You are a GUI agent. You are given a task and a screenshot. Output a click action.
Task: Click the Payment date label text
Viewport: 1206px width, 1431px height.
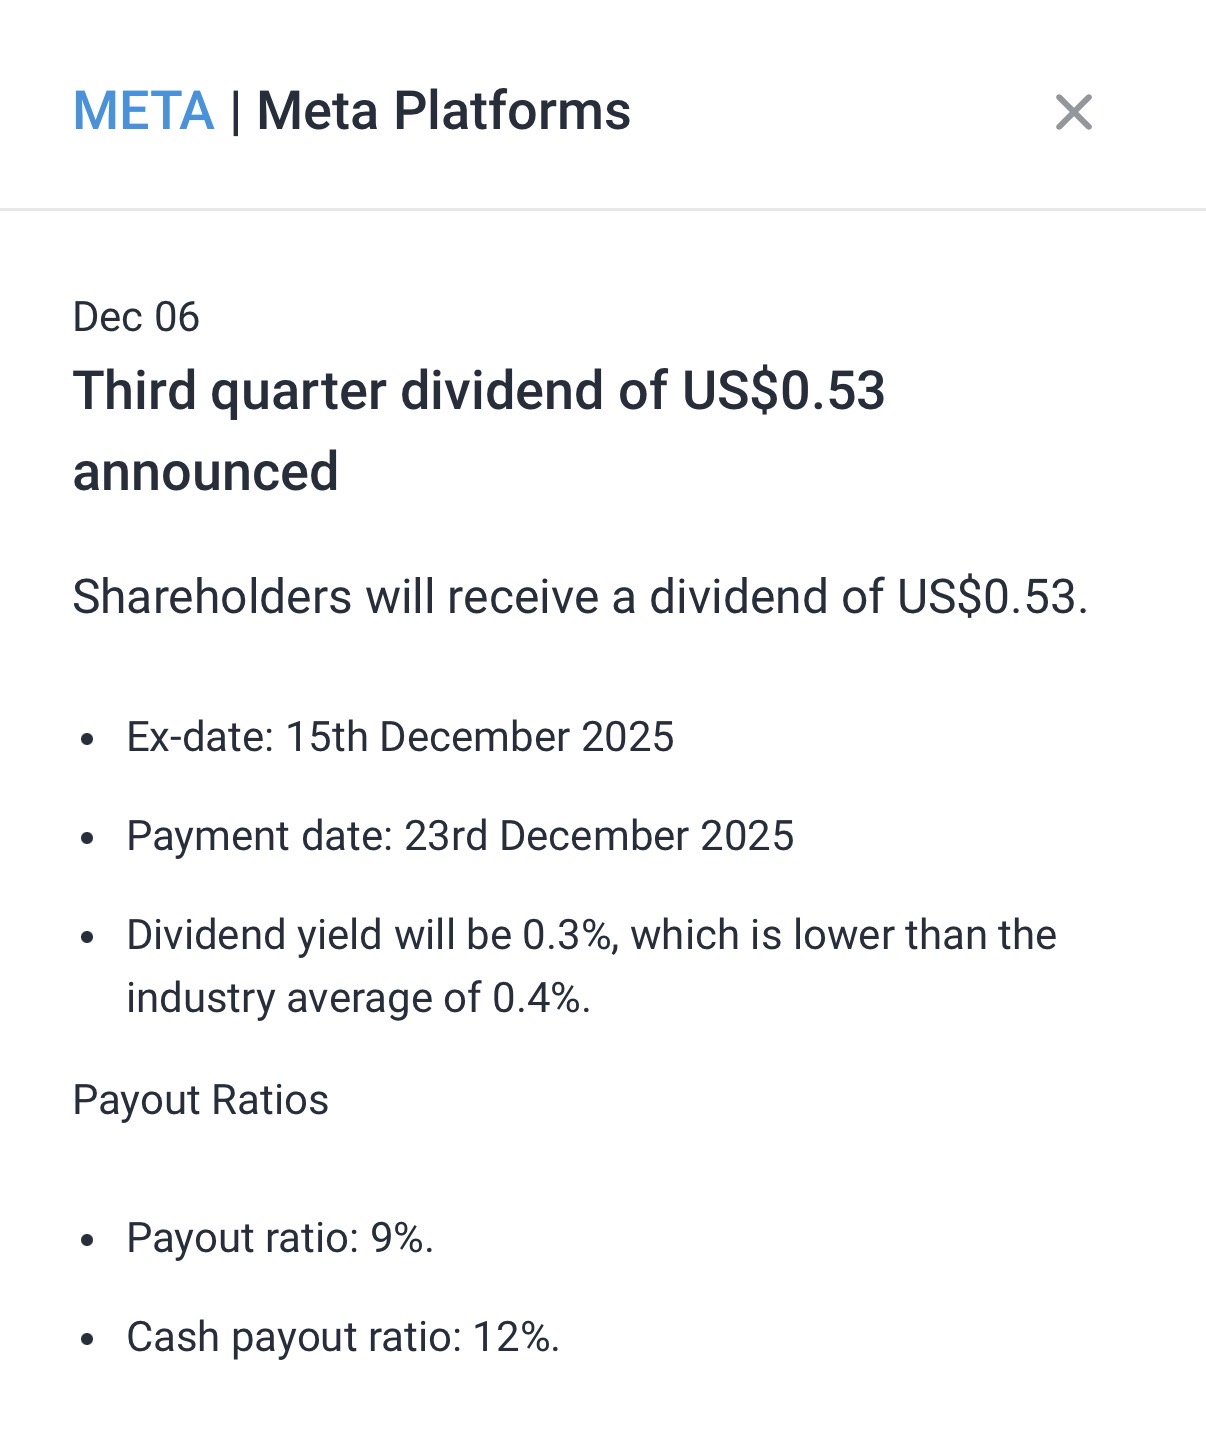click(259, 836)
